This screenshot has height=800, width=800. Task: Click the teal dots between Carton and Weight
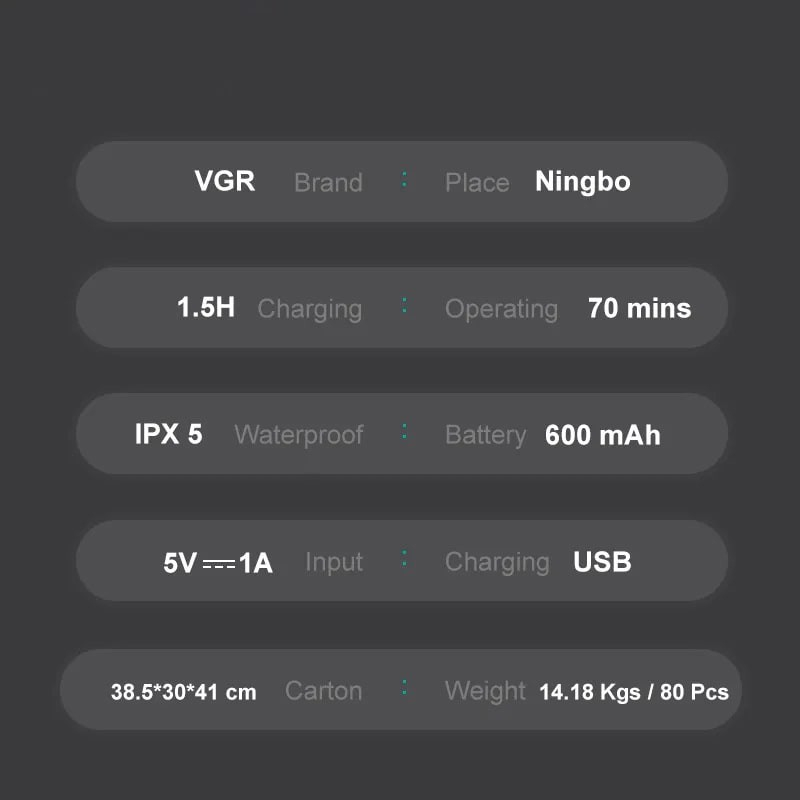pos(404,688)
